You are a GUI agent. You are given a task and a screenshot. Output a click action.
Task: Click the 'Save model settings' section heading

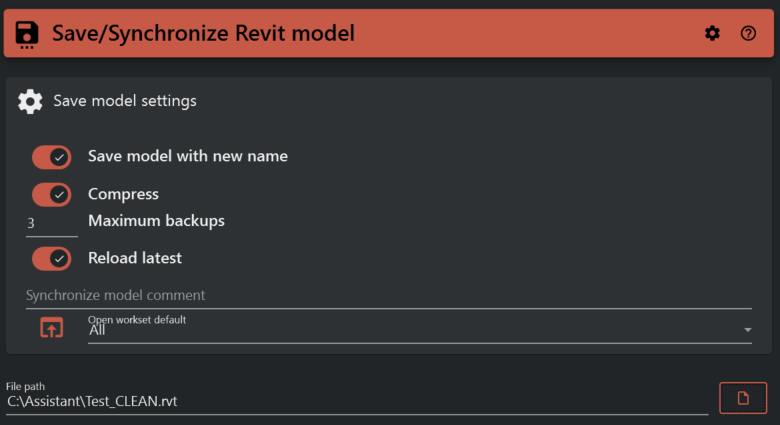point(125,101)
